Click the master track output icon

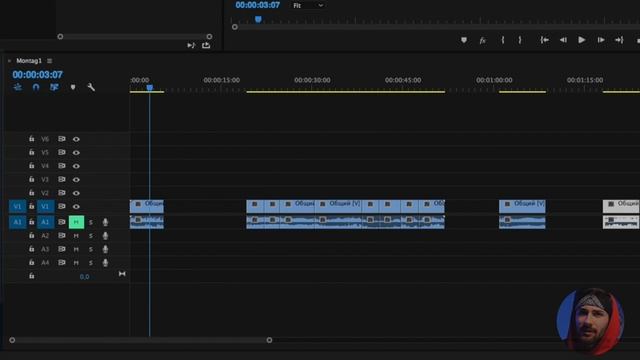122,274
